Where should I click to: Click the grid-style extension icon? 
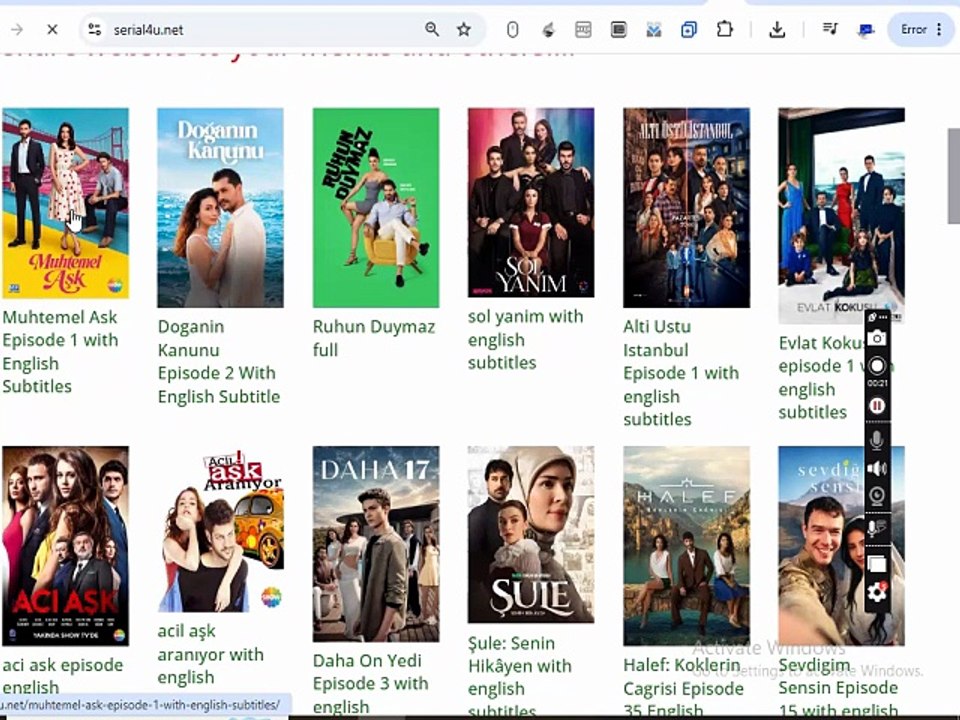[x=583, y=29]
